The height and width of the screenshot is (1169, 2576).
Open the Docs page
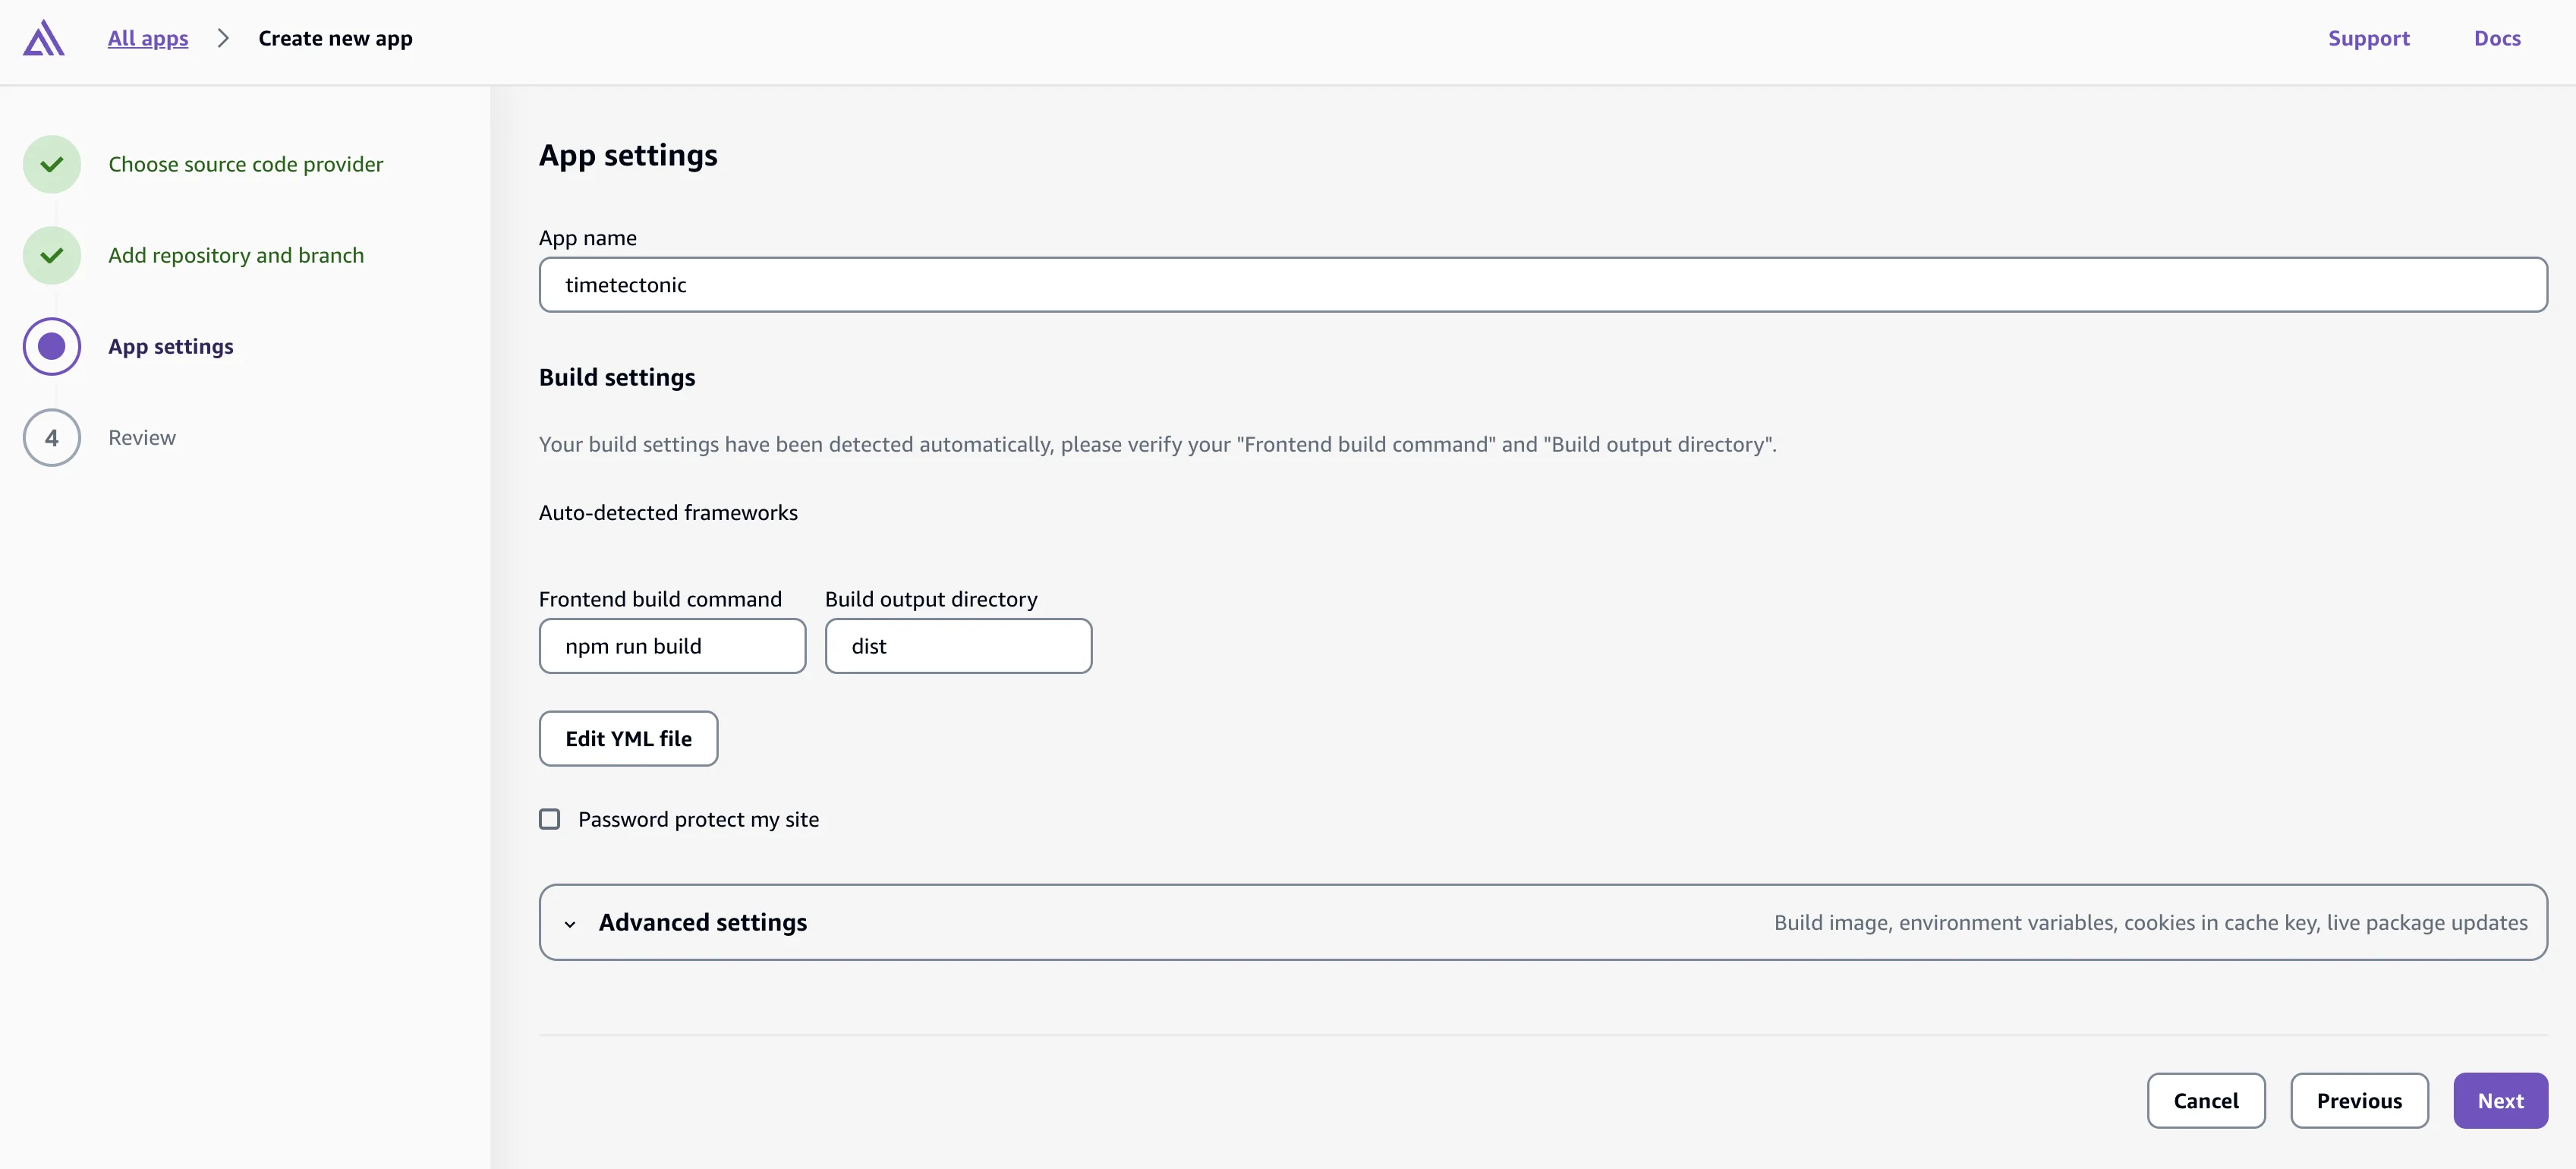click(x=2497, y=38)
